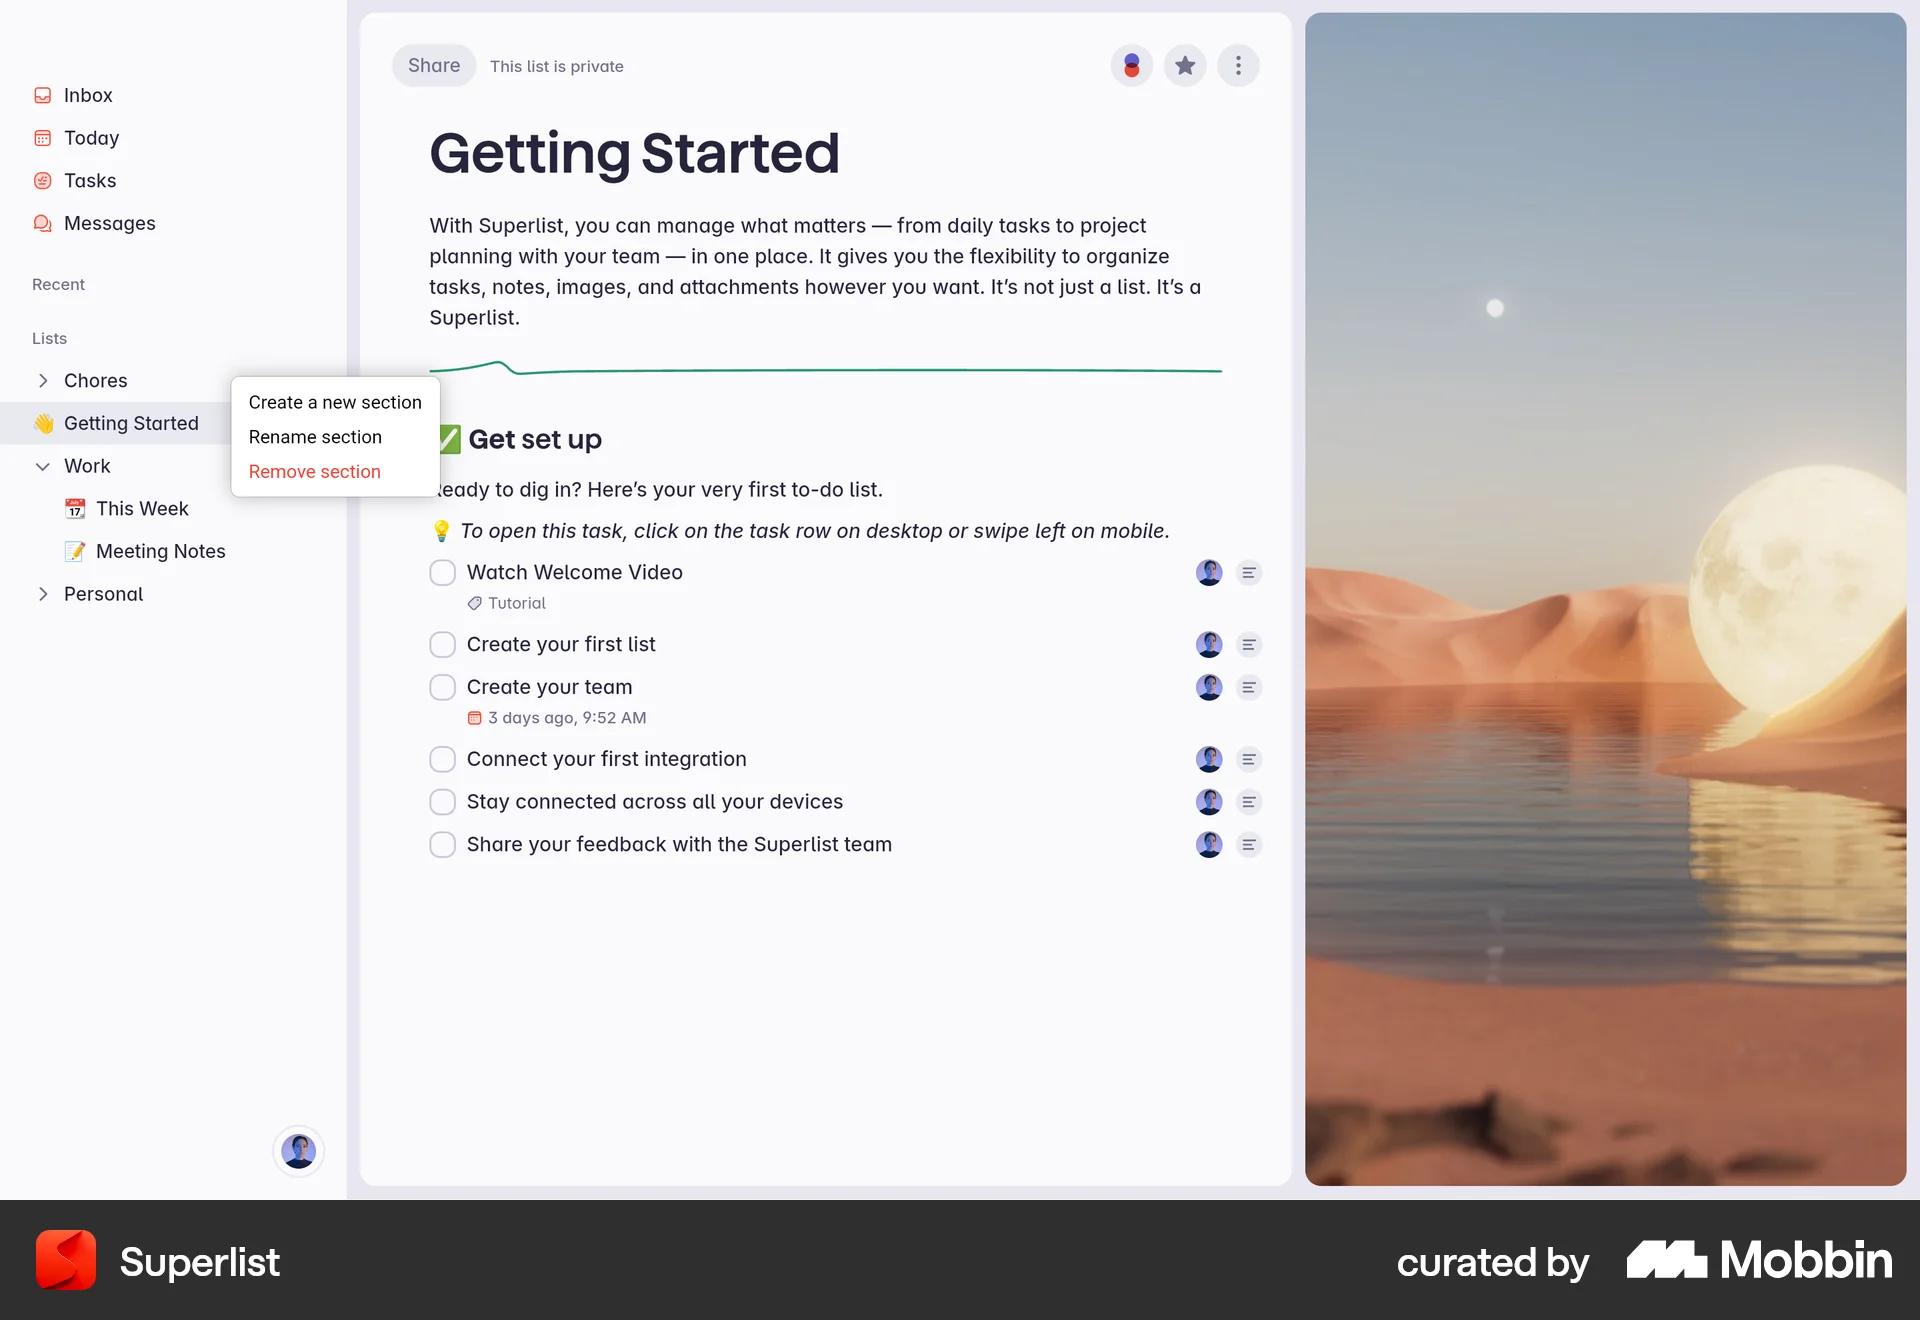
Task: Open the notes icon on Watch Welcome Video
Action: [1248, 572]
